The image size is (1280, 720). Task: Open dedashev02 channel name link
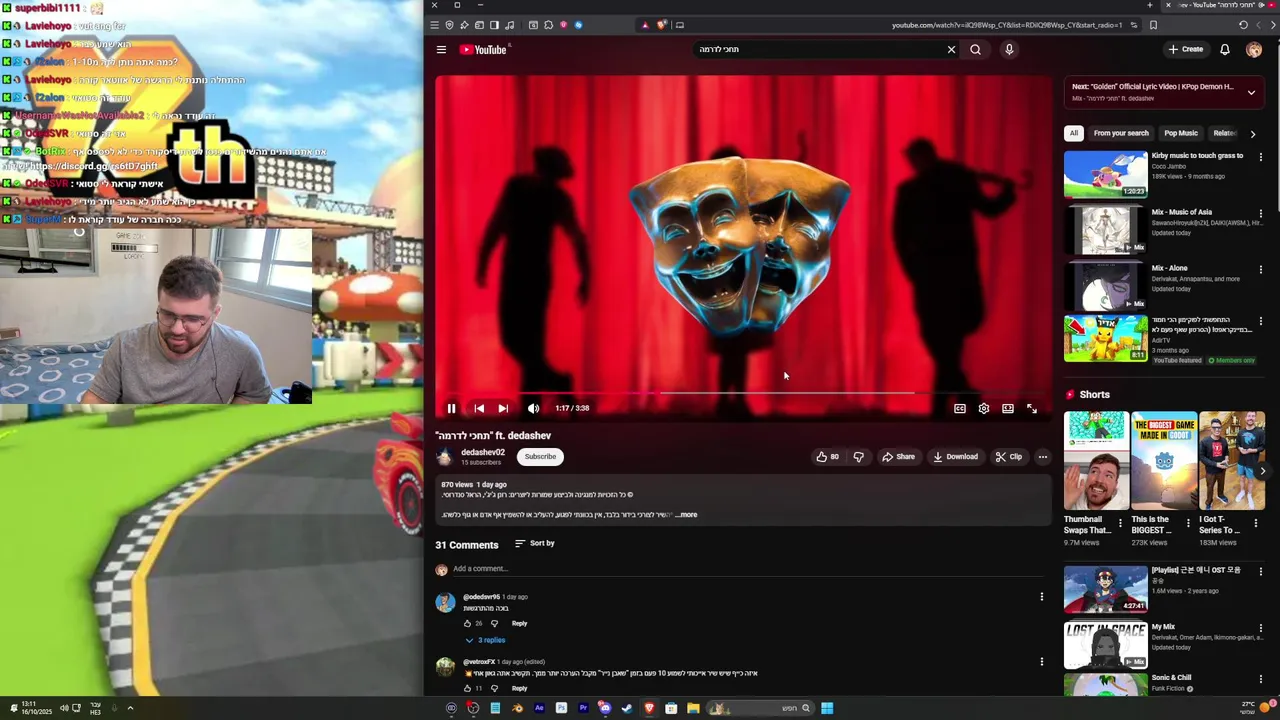483,452
